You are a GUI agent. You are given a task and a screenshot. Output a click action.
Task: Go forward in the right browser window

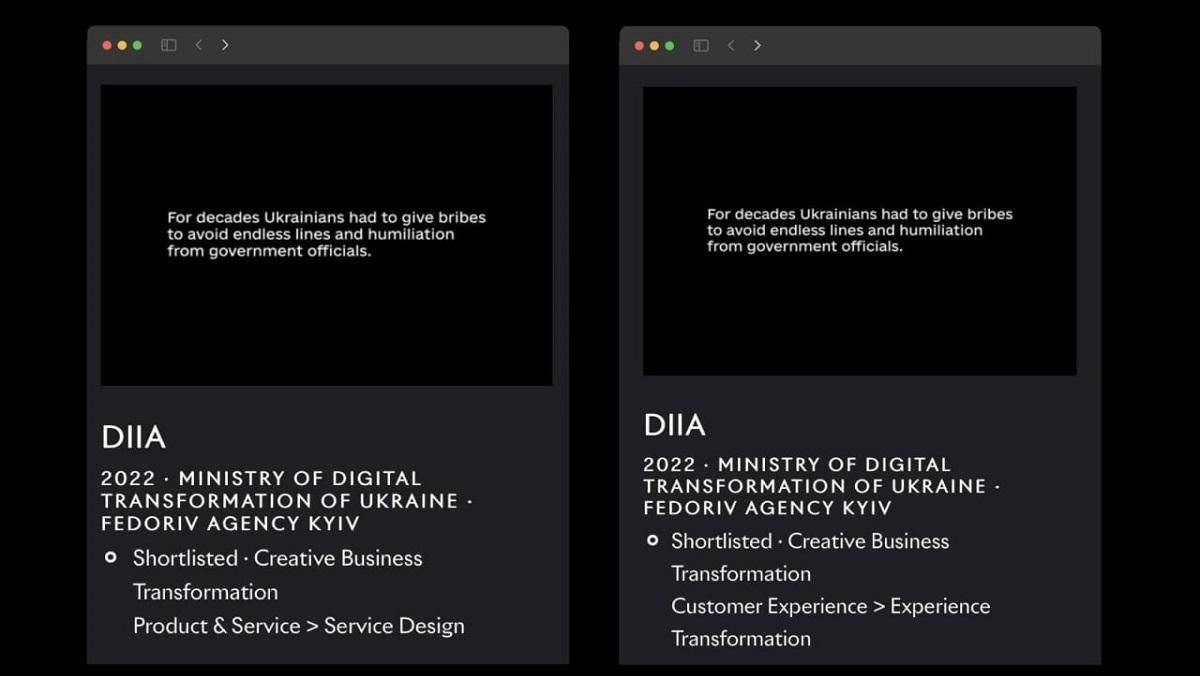(757, 45)
